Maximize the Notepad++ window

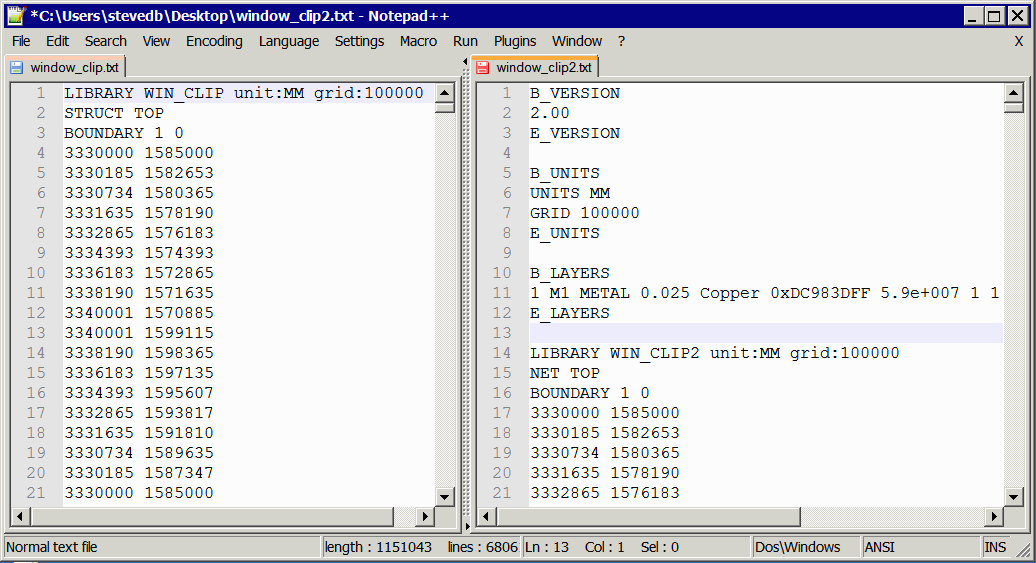click(x=994, y=17)
